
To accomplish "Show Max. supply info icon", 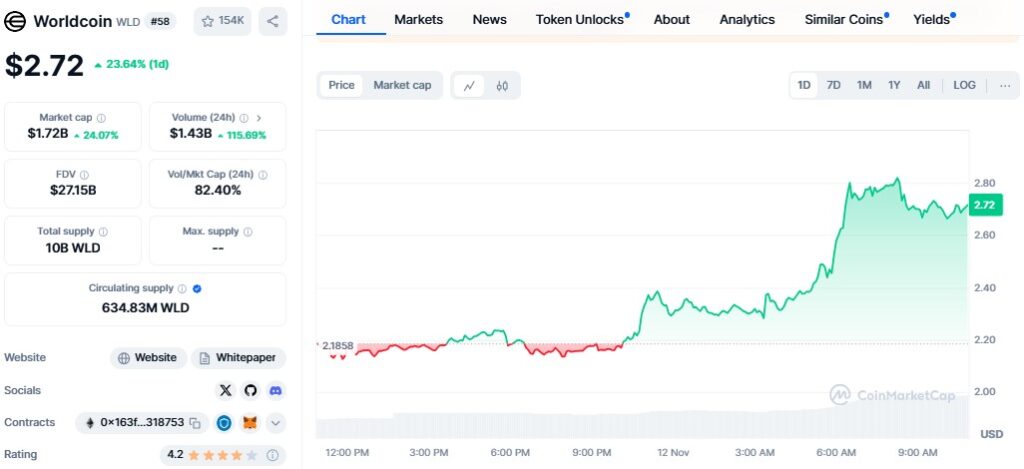I will (248, 232).
